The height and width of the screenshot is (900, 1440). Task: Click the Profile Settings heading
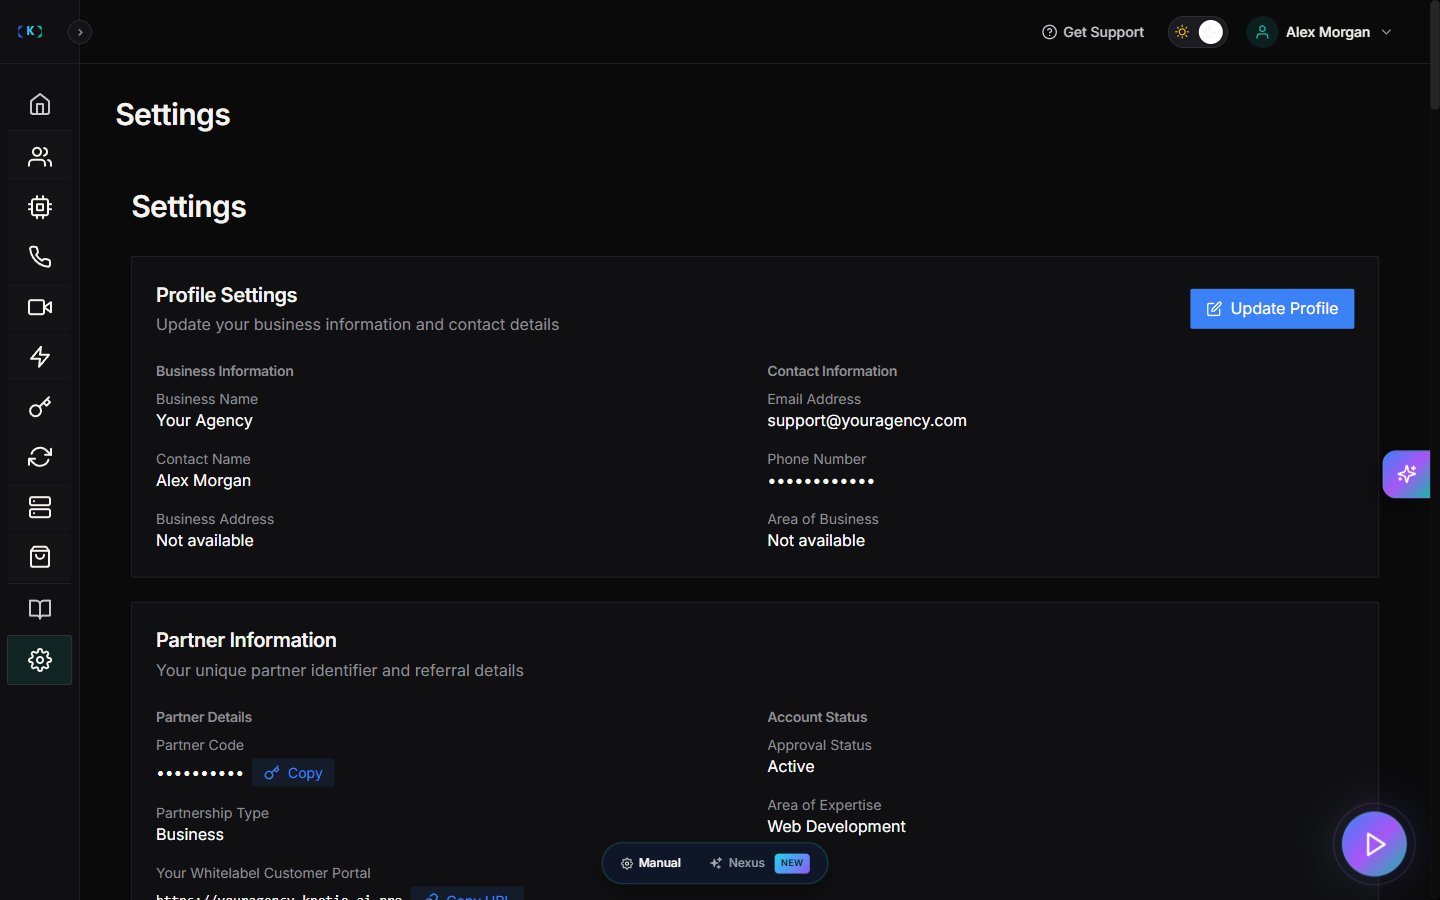coord(227,295)
